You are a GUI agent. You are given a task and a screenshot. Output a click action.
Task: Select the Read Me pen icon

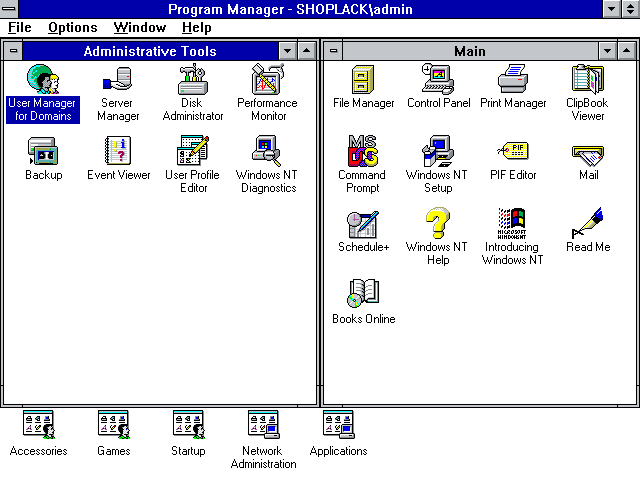coord(588,223)
